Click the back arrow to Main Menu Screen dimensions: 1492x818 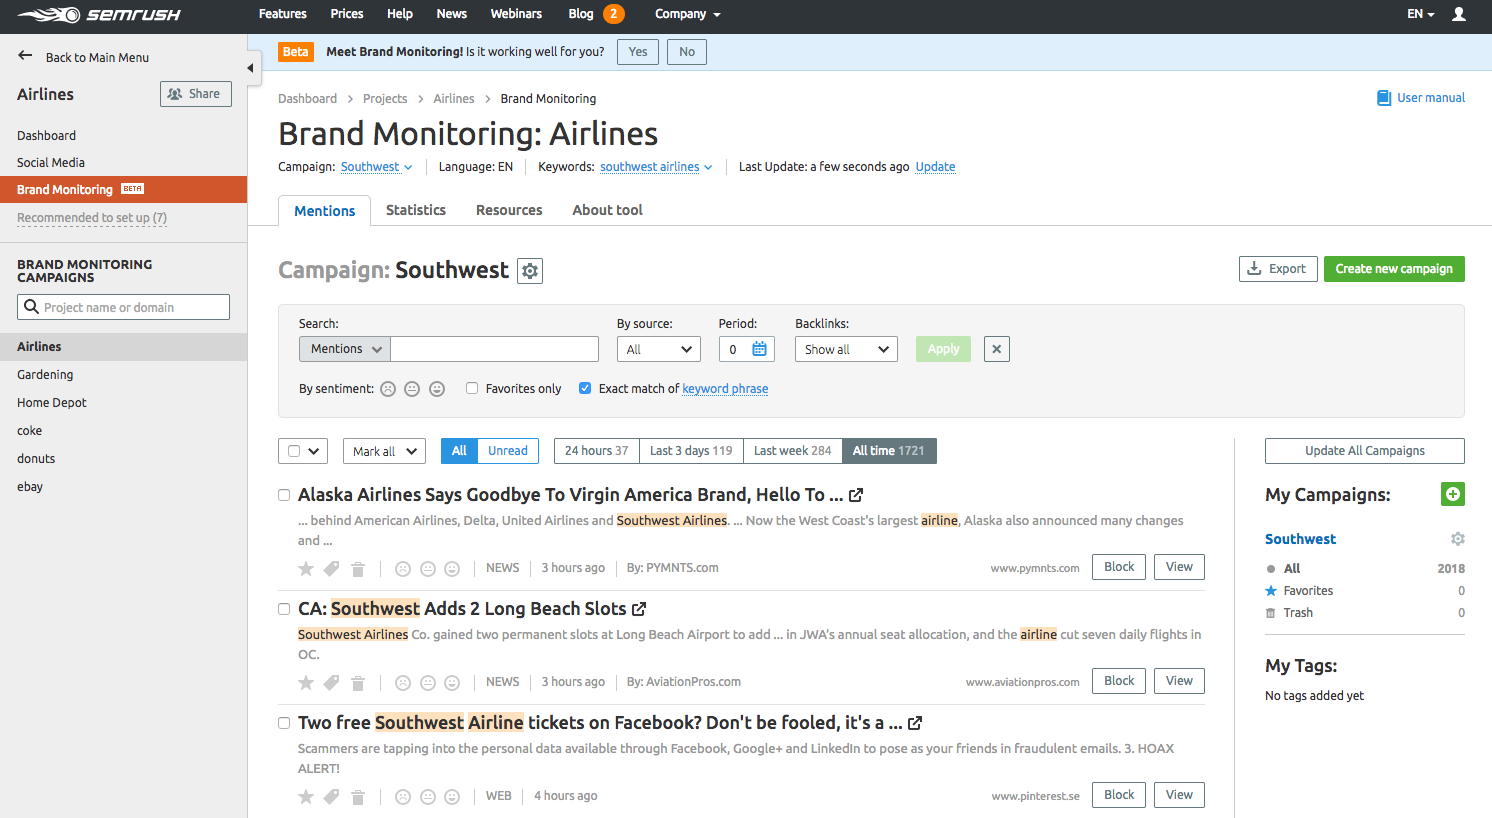click(x=25, y=56)
